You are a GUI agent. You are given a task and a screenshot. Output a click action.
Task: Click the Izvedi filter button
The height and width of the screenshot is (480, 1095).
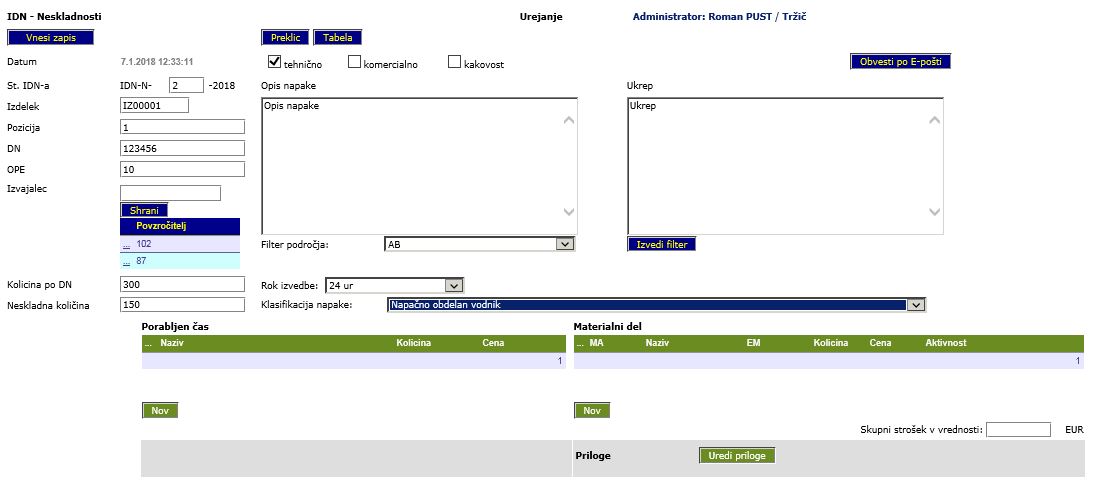click(661, 244)
